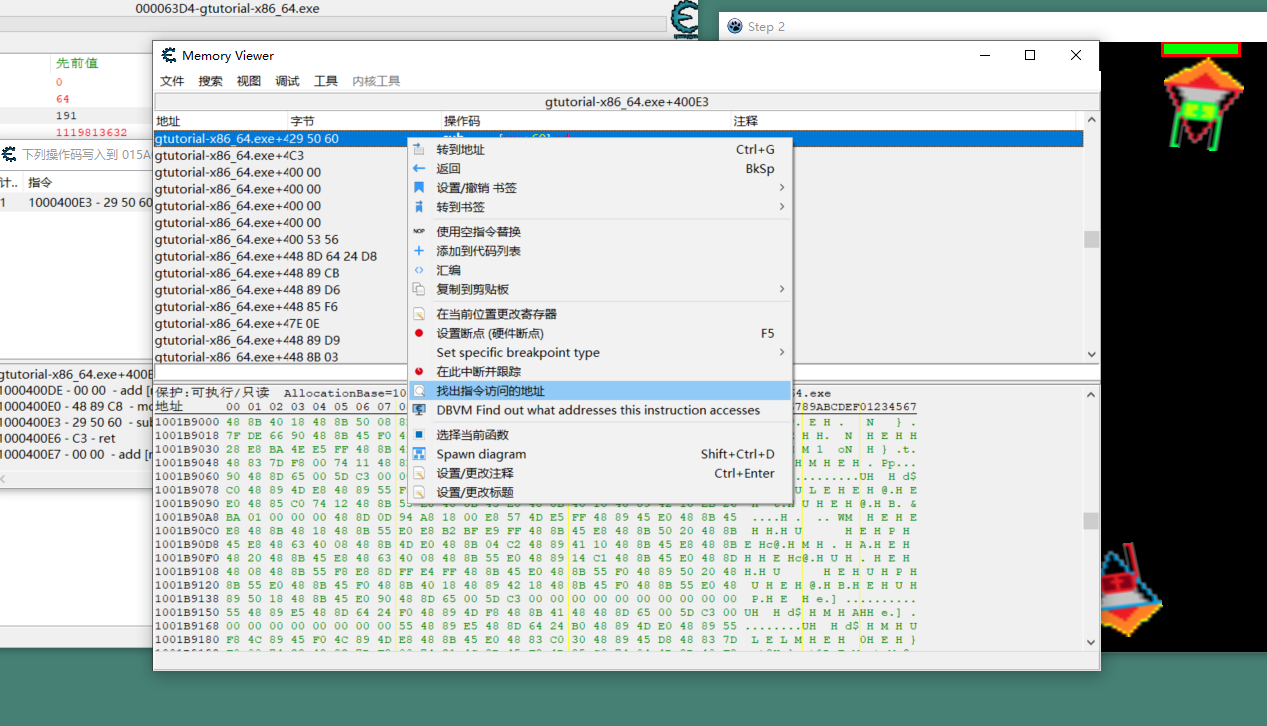Choose 选择当前函数 in the context menu

tap(471, 434)
